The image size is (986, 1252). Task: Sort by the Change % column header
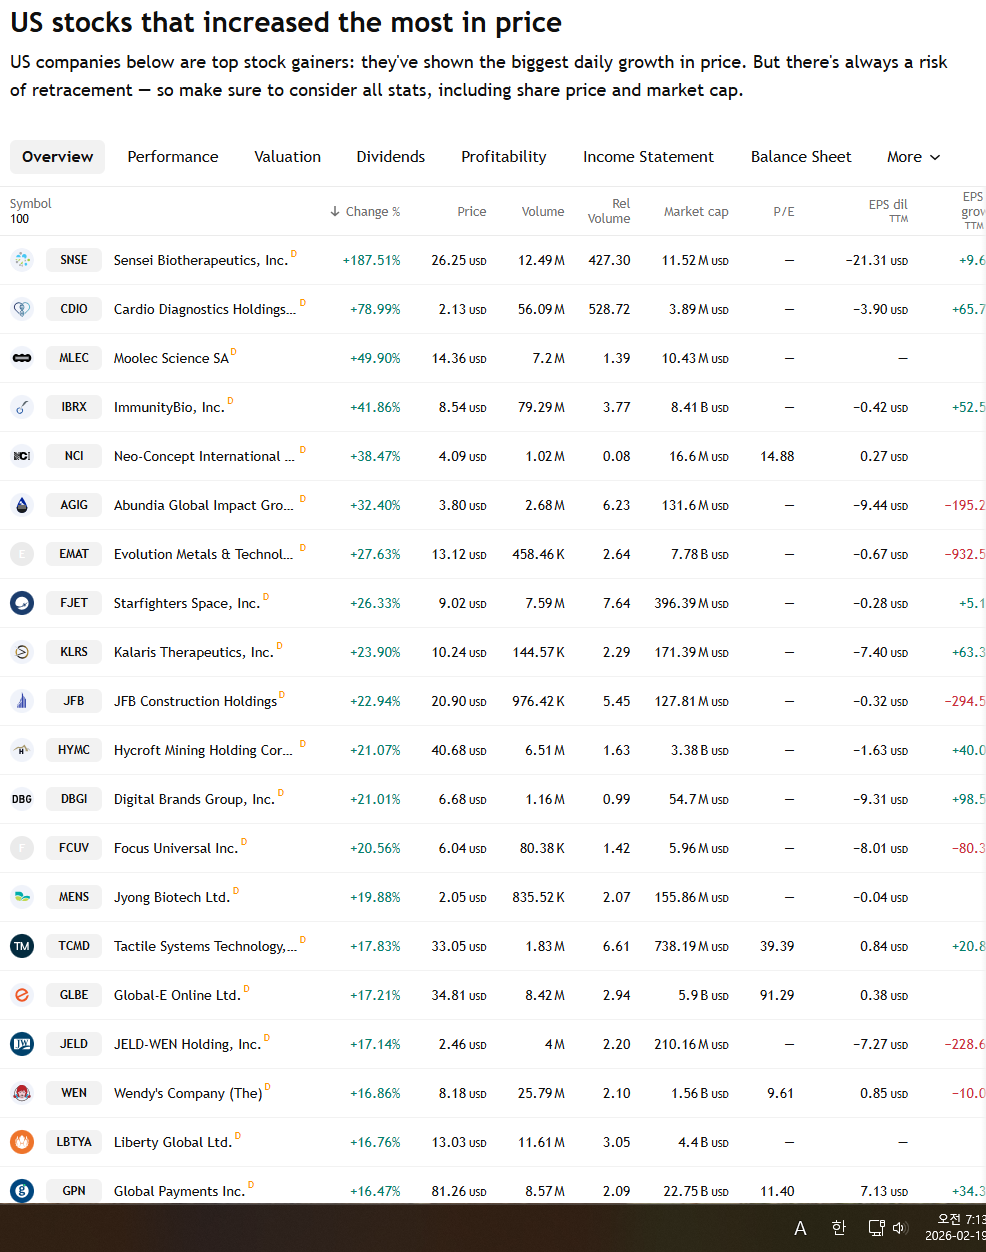click(x=365, y=212)
